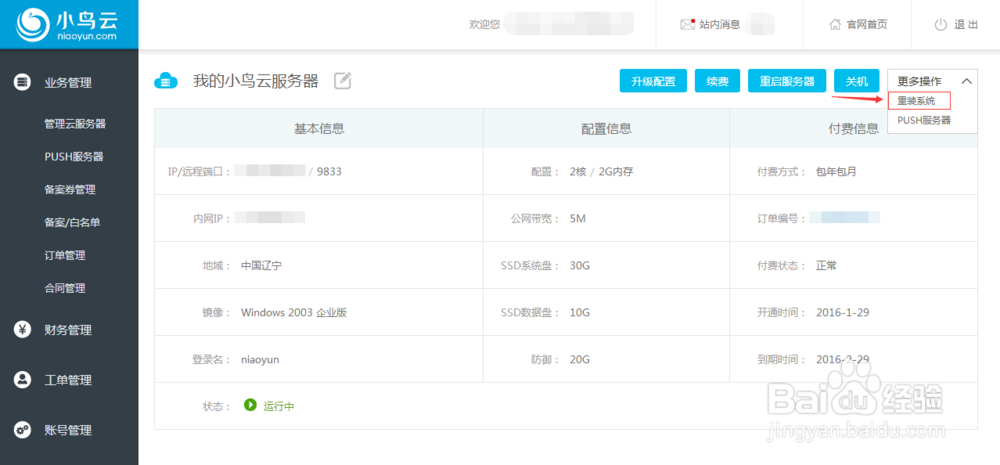The width and height of the screenshot is (1000, 465).
Task: Open 订单管理 in the sidebar
Action: click(x=64, y=255)
